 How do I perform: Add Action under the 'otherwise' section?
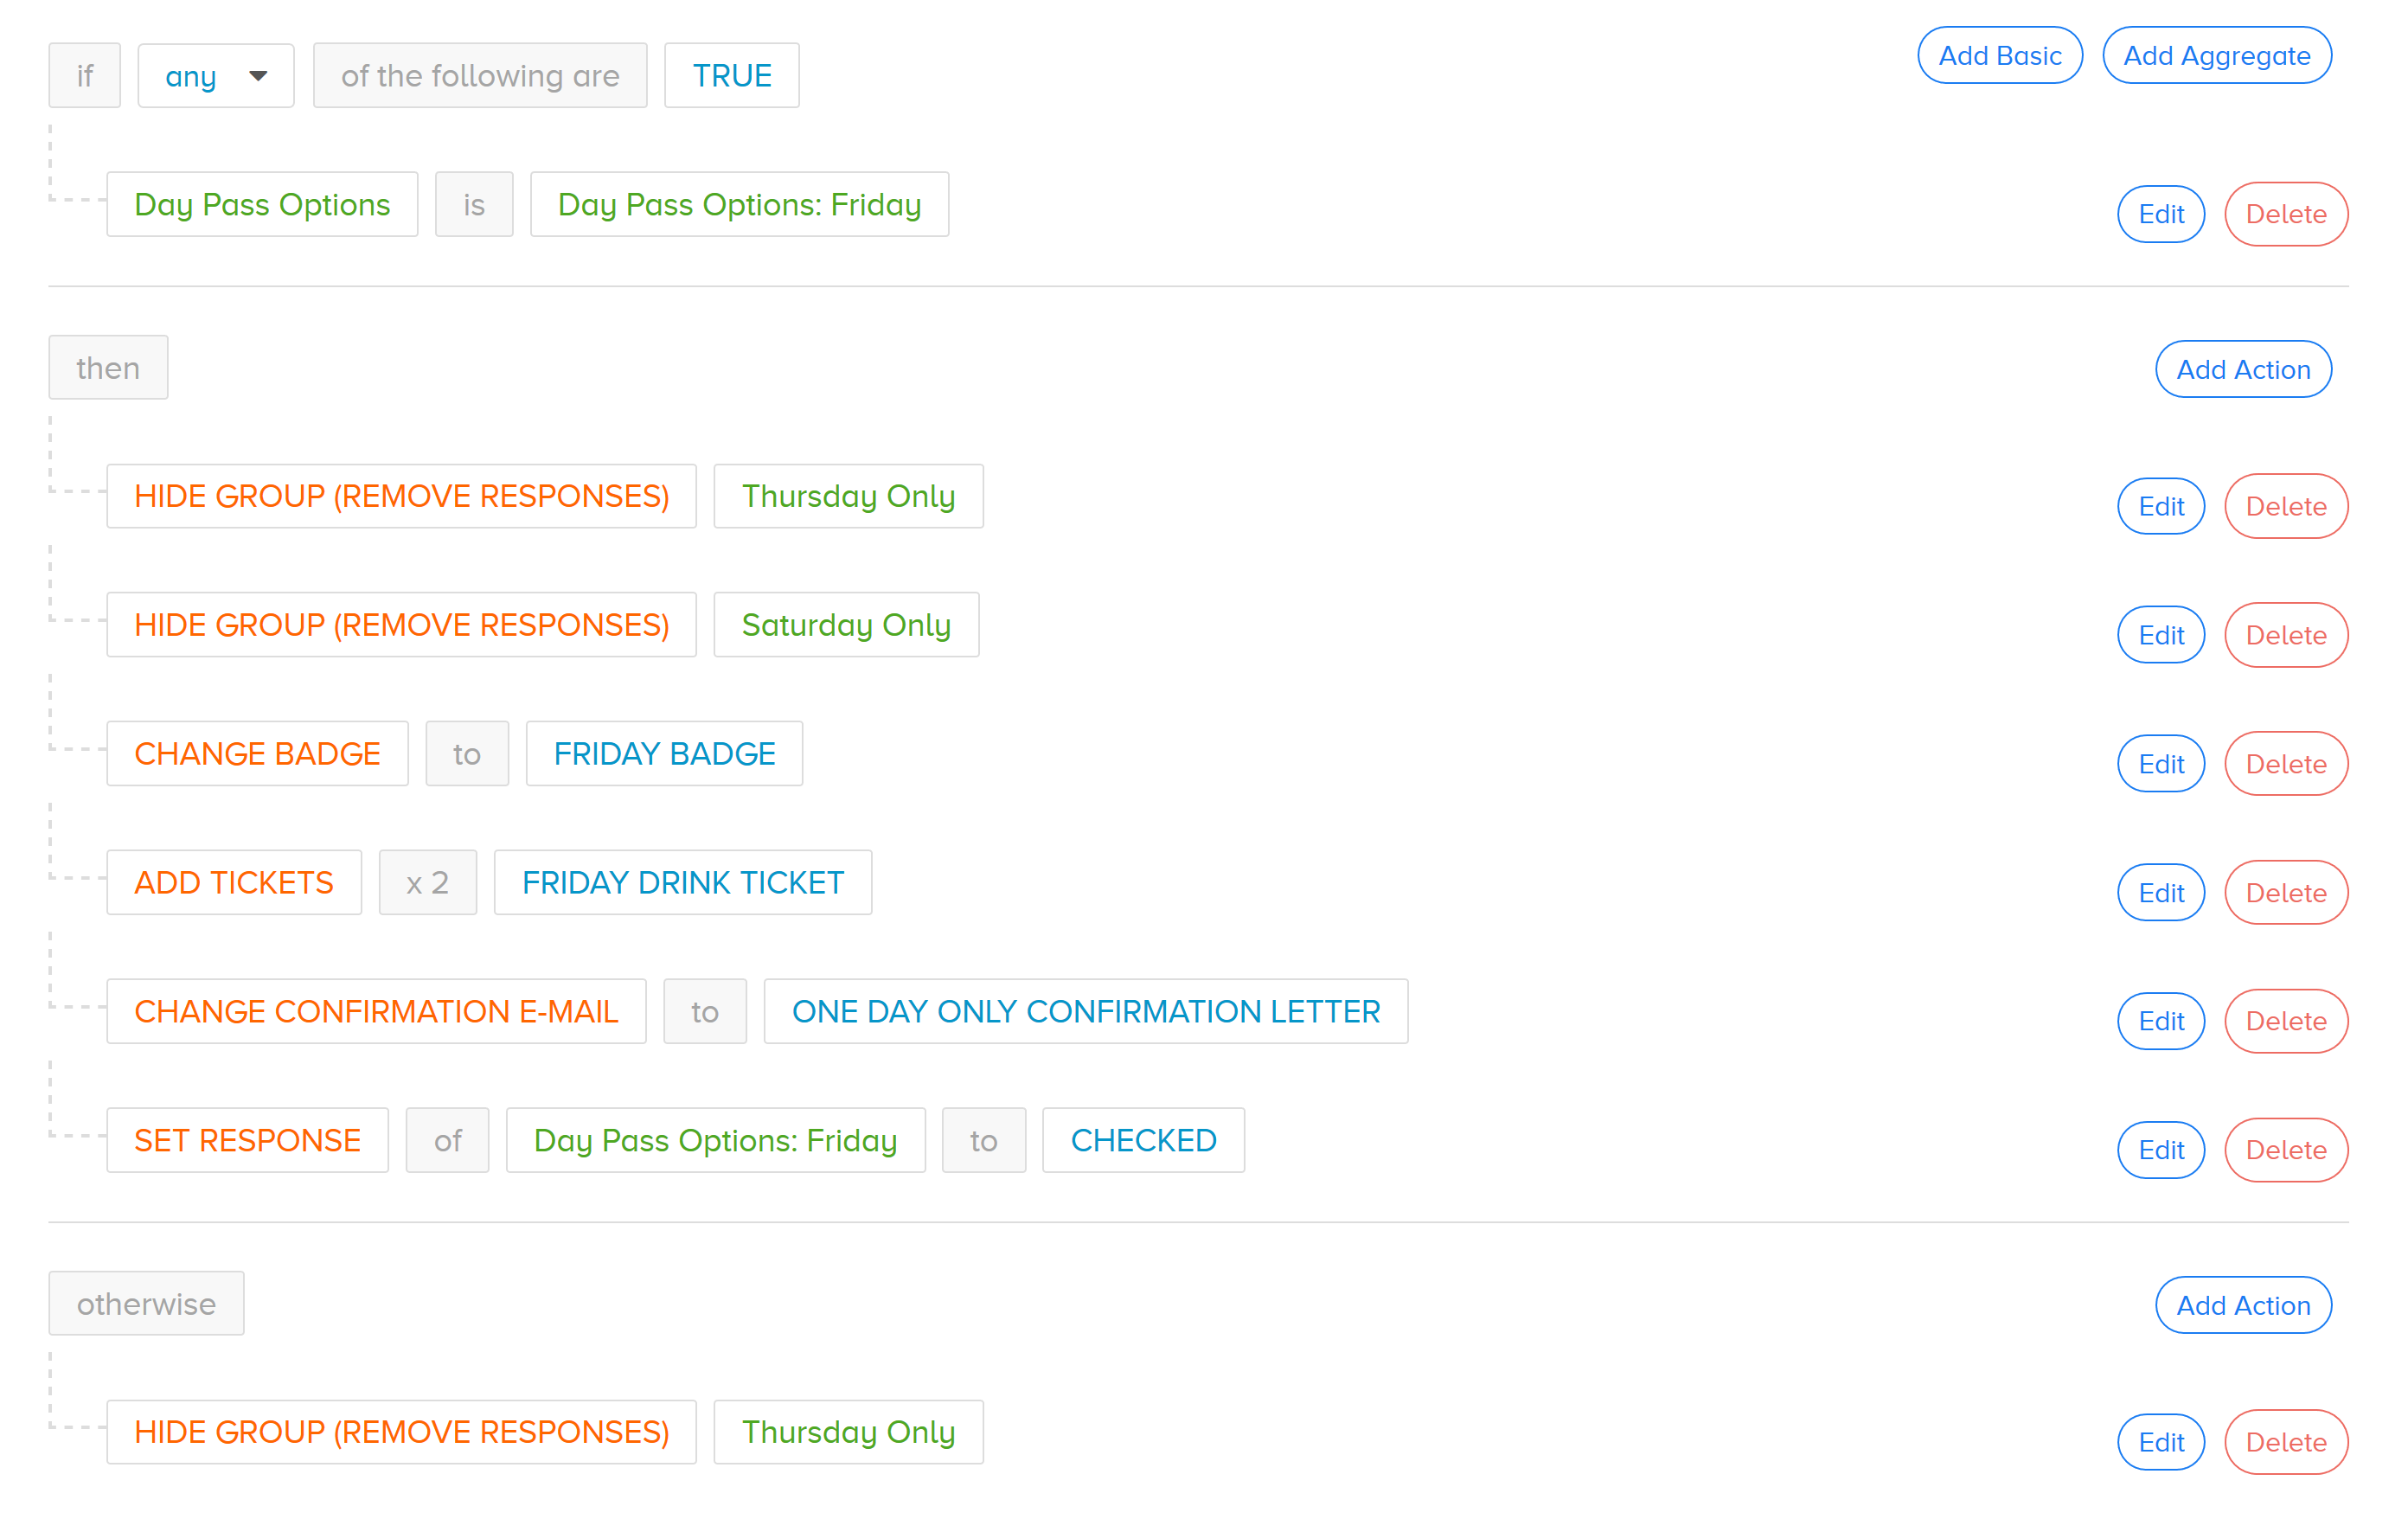(2242, 1305)
